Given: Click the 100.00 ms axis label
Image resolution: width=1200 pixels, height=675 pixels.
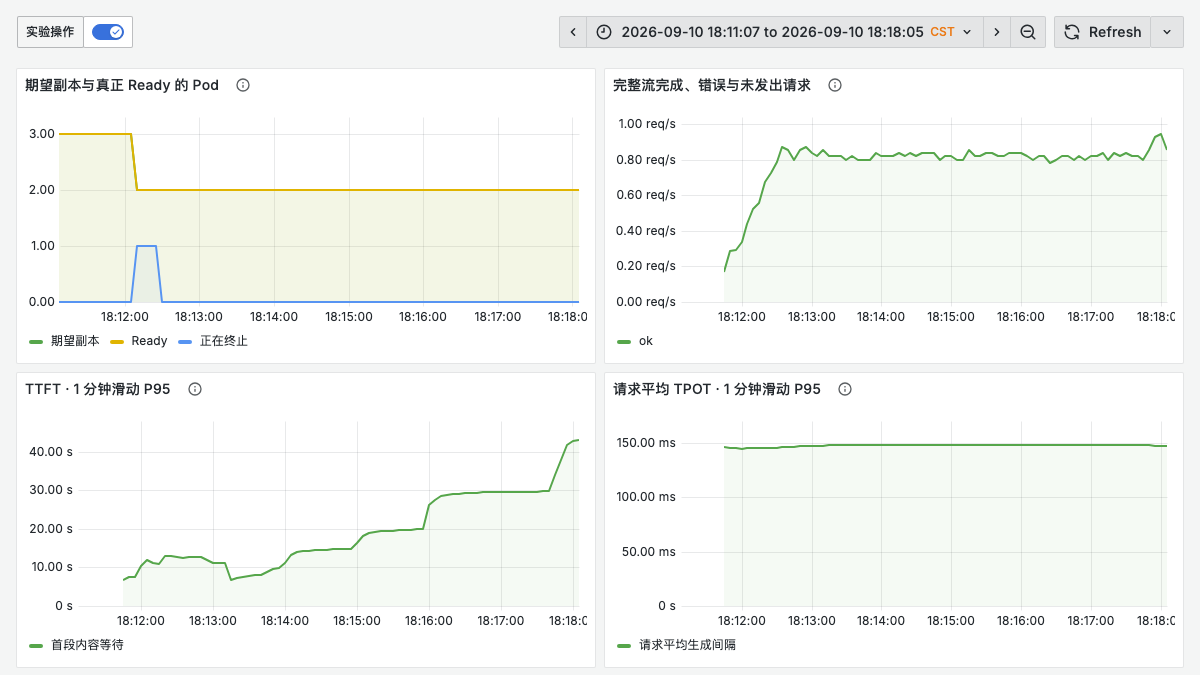Looking at the screenshot, I should 648,497.
